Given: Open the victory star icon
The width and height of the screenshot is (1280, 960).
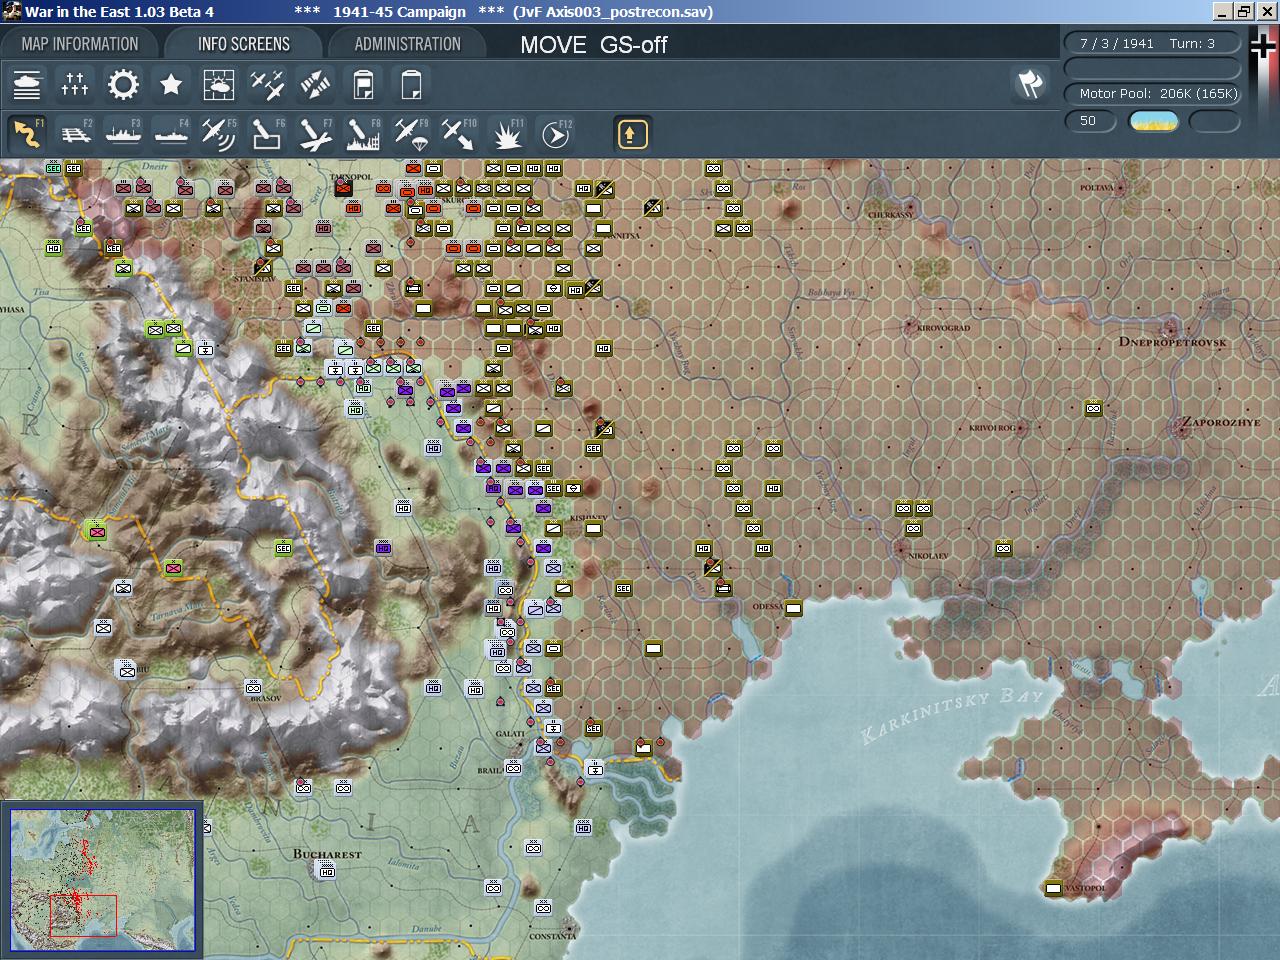Looking at the screenshot, I should (x=171, y=85).
